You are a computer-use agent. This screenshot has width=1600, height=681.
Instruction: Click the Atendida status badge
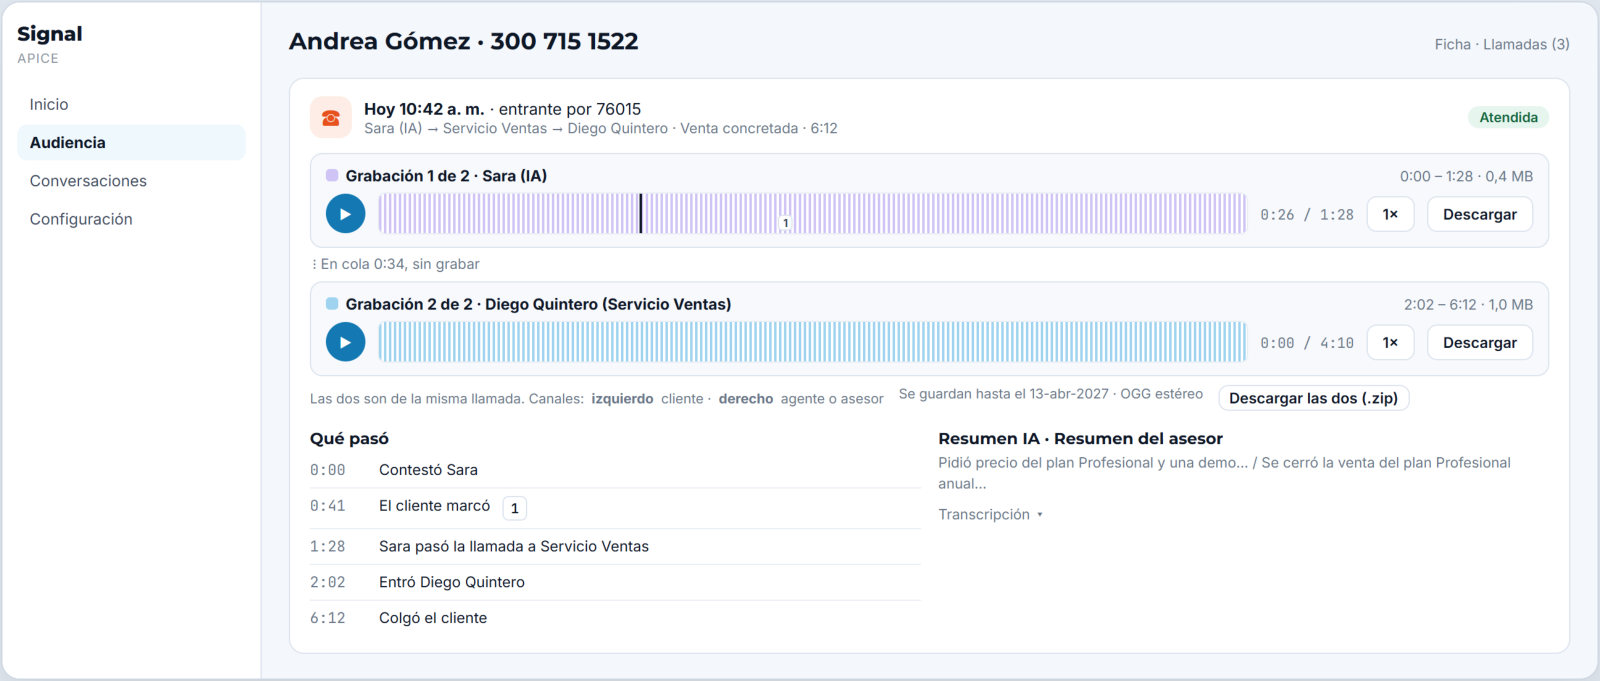pyautogui.click(x=1508, y=117)
